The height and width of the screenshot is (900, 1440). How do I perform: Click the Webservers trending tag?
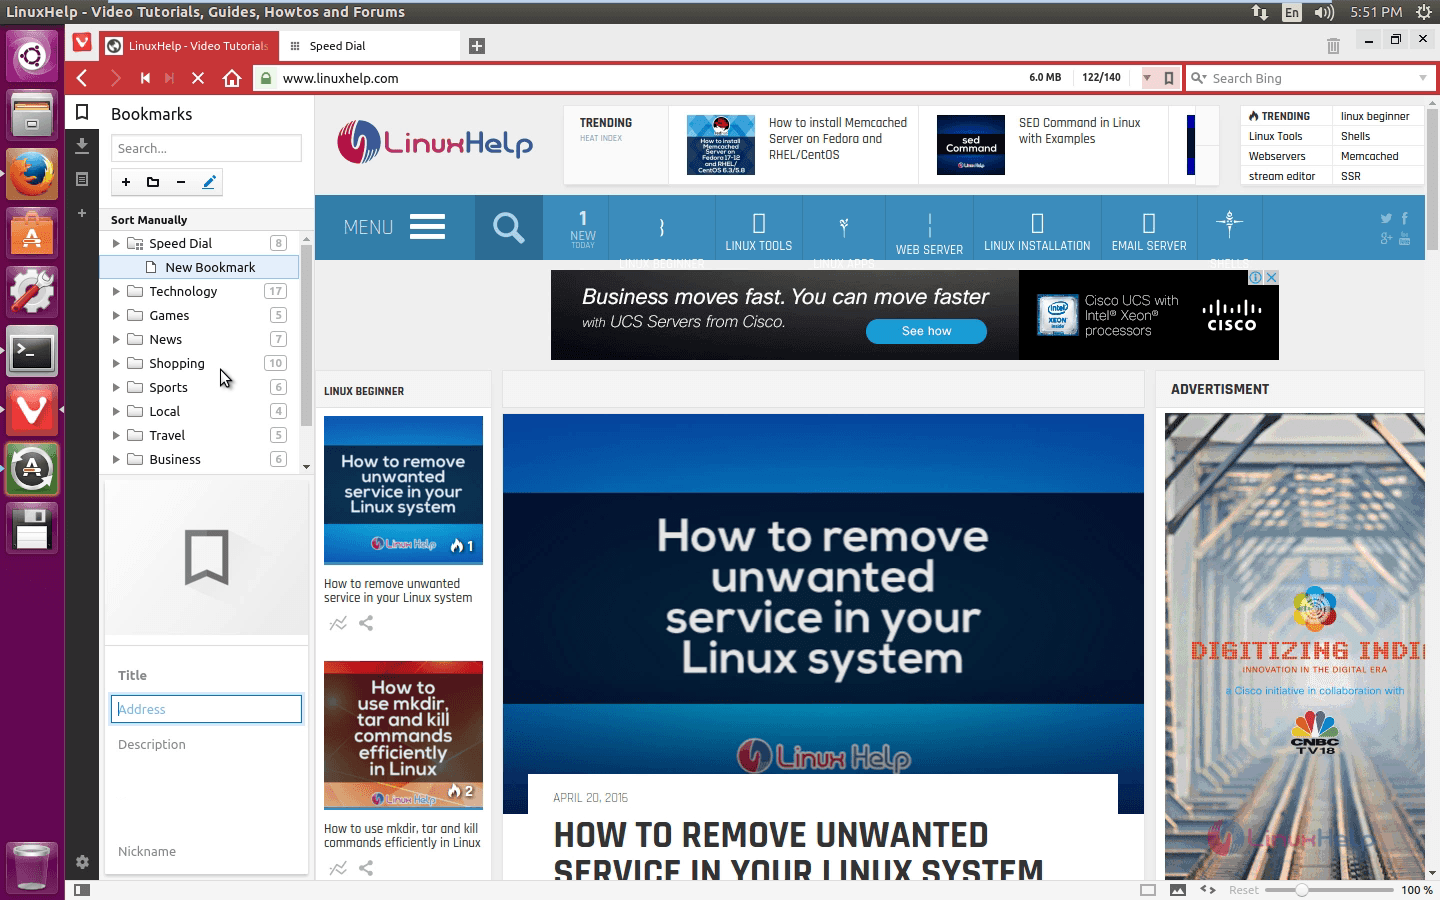tap(1277, 156)
